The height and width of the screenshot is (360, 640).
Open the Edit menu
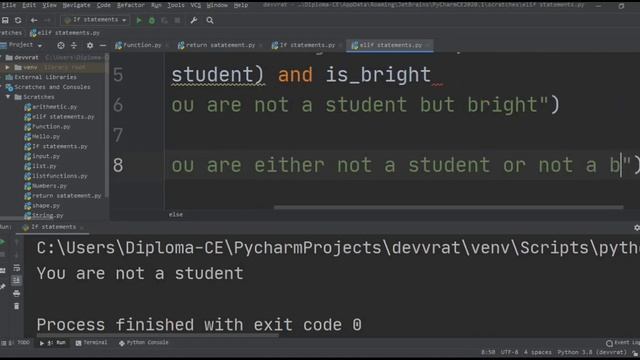point(29,5)
